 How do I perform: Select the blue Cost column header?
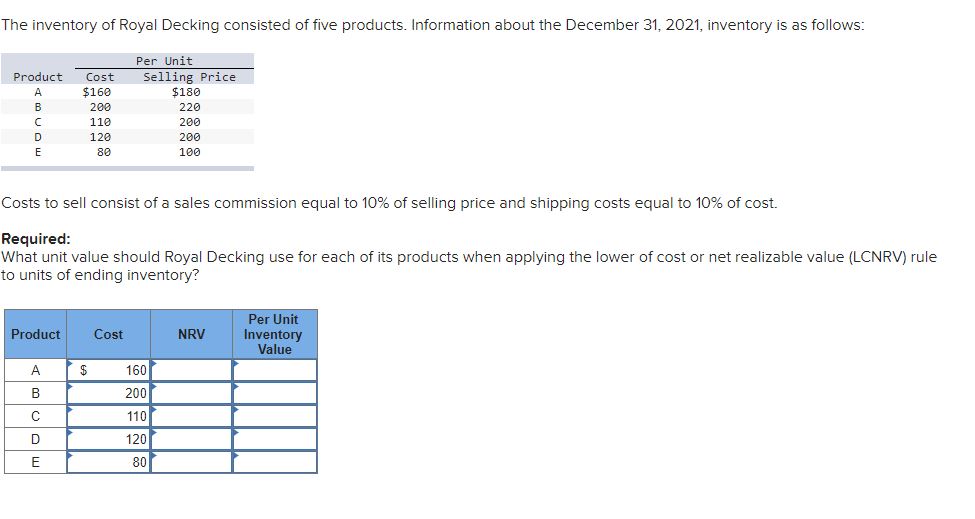click(108, 334)
